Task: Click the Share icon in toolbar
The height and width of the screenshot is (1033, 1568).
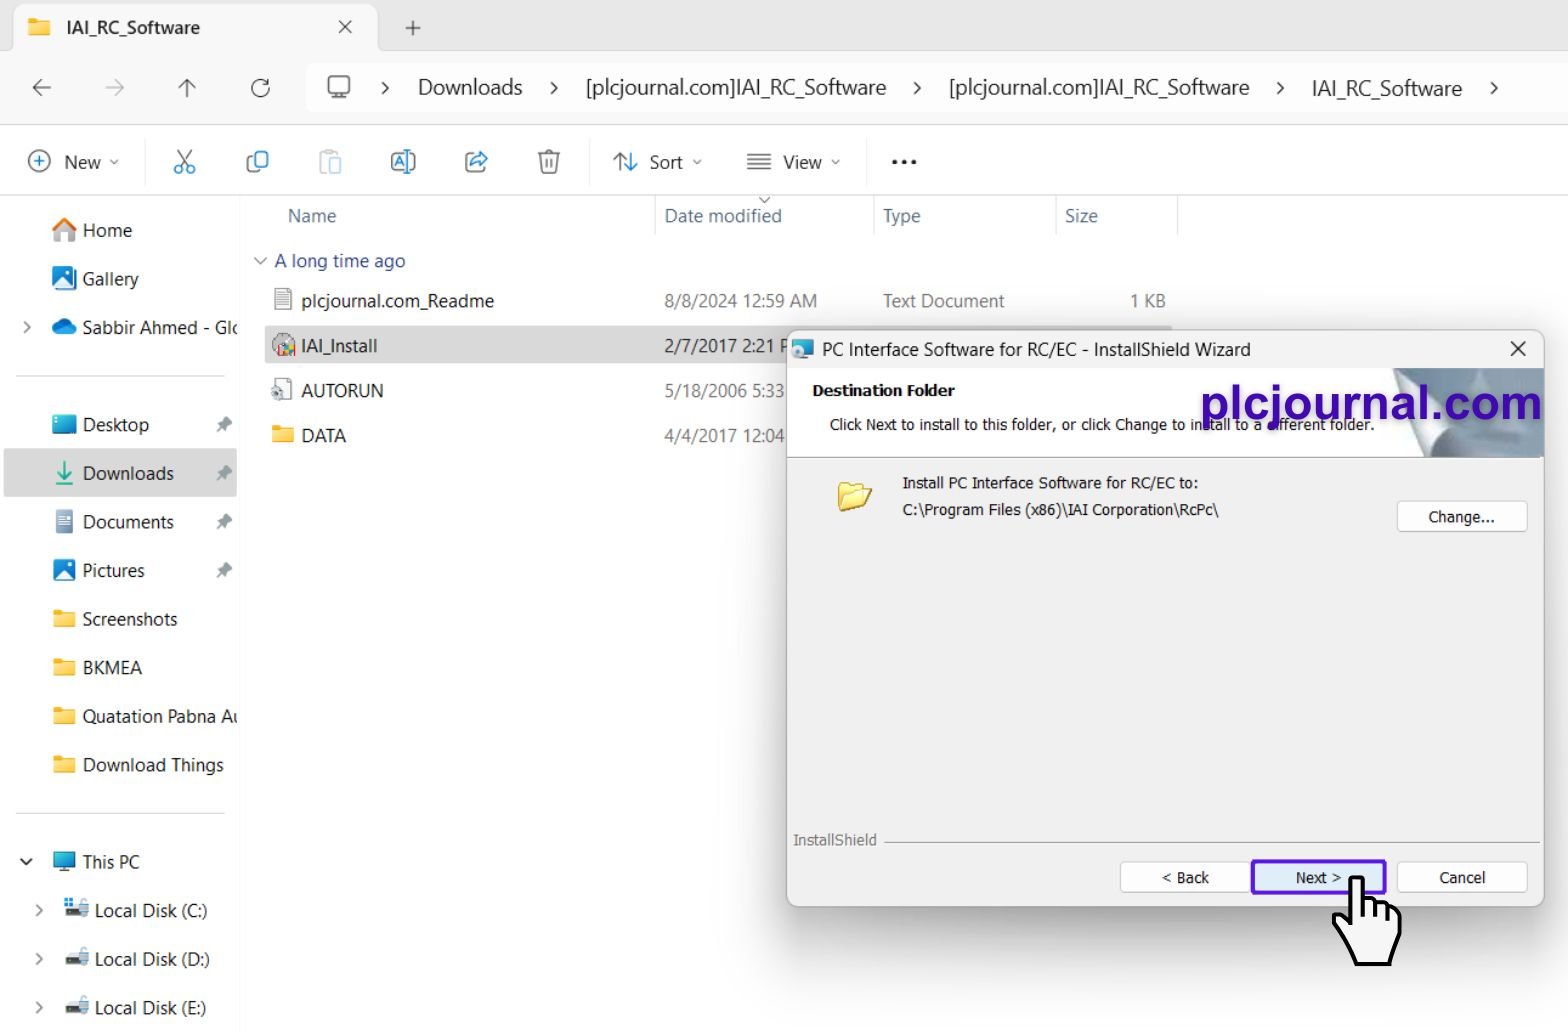Action: (x=476, y=162)
